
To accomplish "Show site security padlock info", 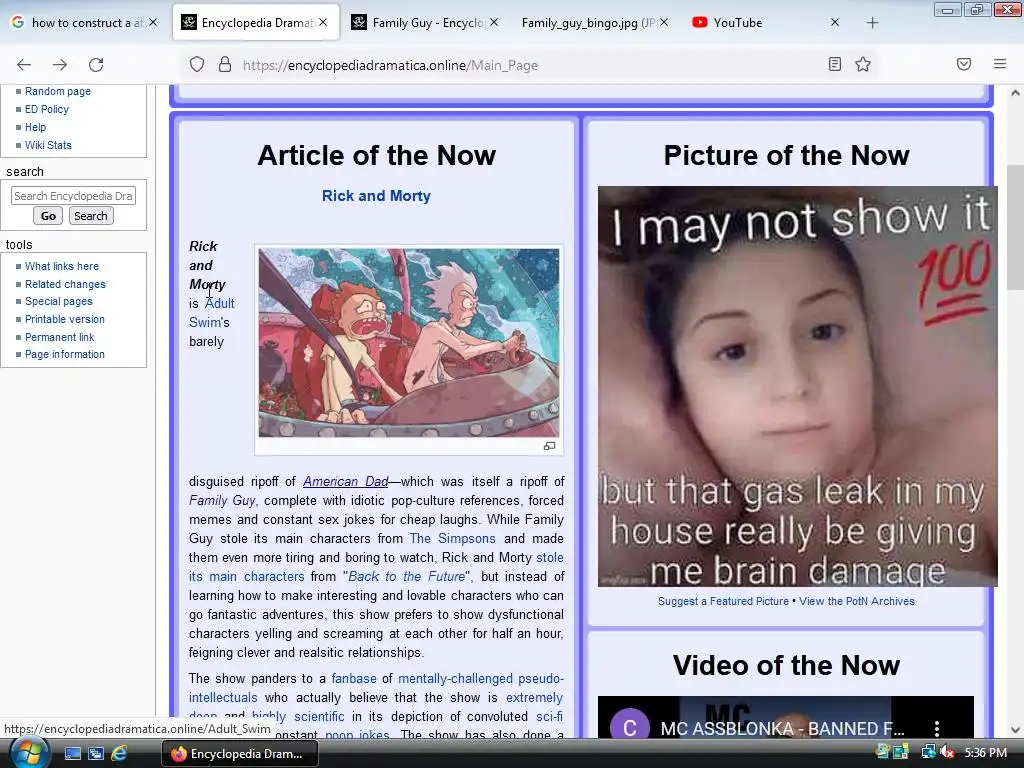I will [225, 65].
